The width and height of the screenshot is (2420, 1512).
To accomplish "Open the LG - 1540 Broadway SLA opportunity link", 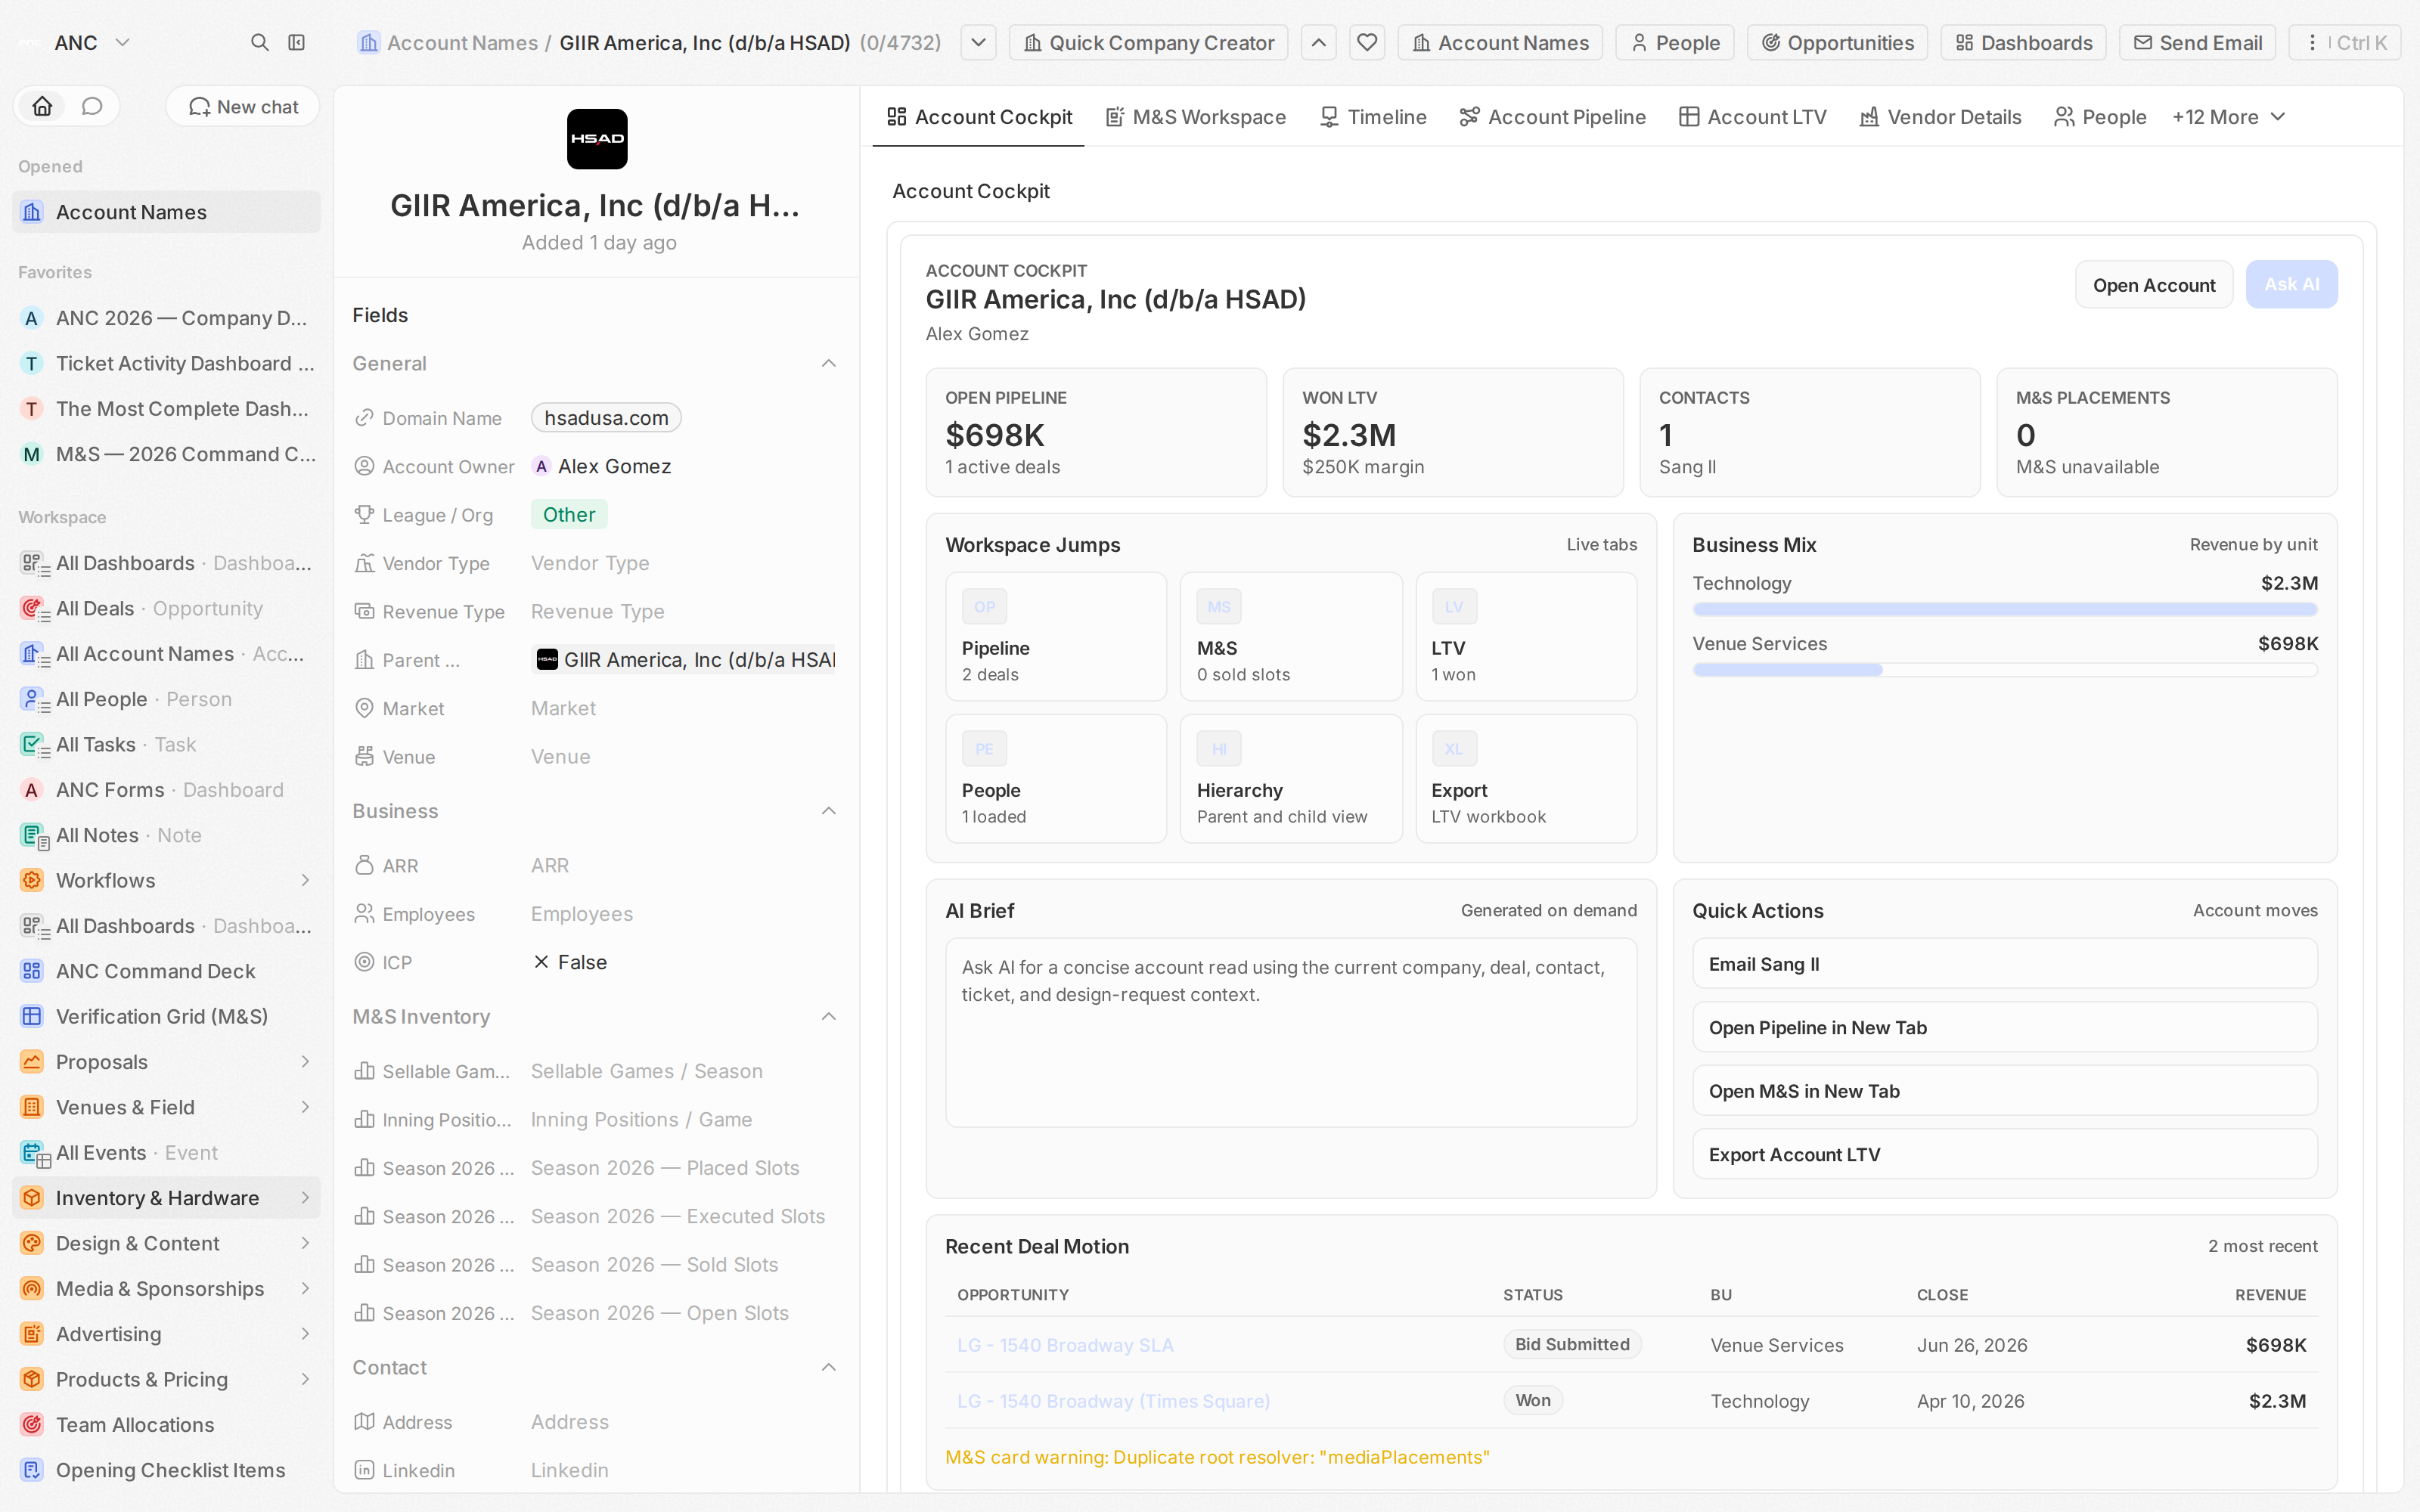I will pyautogui.click(x=1065, y=1345).
